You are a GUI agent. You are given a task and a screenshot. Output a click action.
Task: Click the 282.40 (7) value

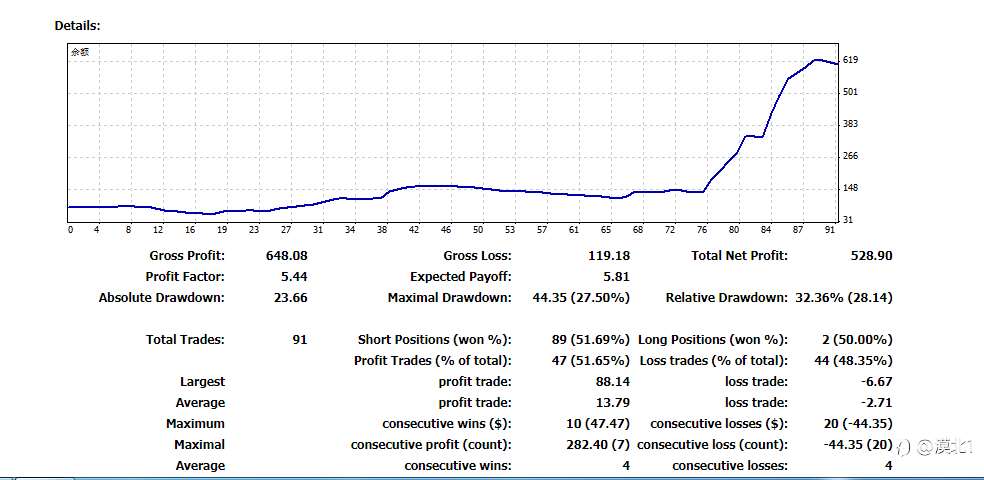coord(598,445)
